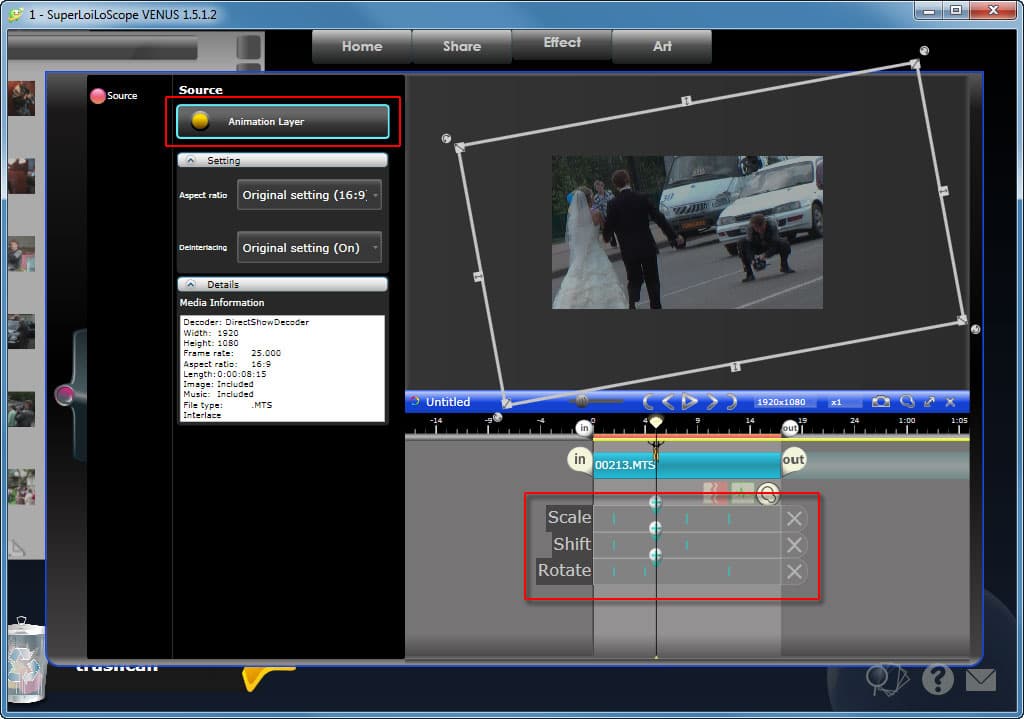The height and width of the screenshot is (719, 1024).
Task: Remove the Shift animation track
Action: tap(794, 545)
